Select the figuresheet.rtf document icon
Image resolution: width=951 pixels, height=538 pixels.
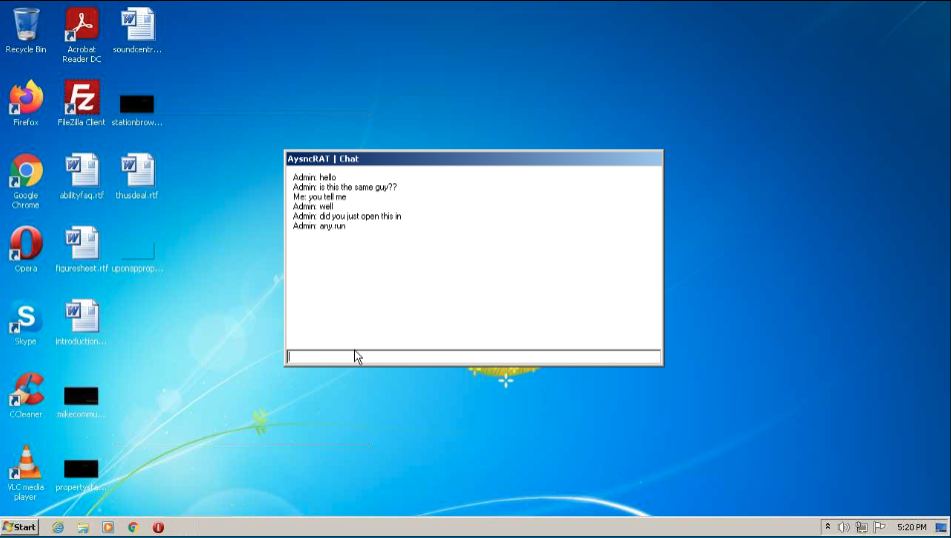[x=81, y=249]
